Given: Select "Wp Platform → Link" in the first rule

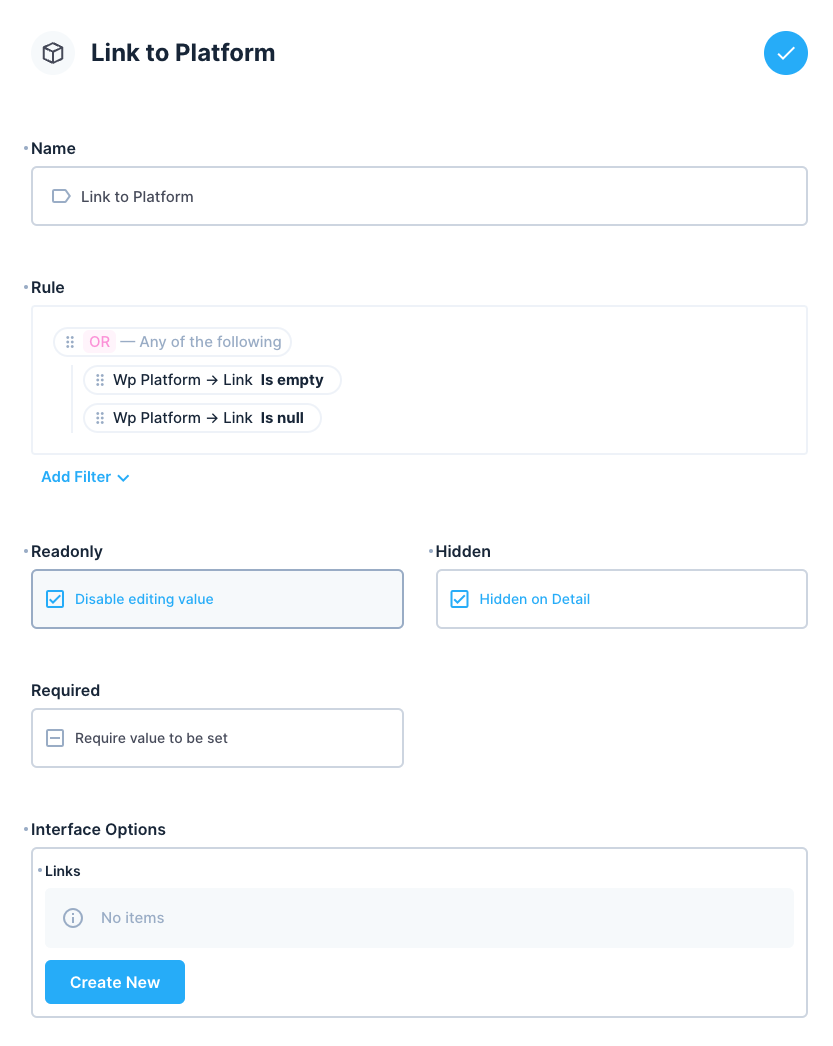Looking at the screenshot, I should click(x=185, y=380).
